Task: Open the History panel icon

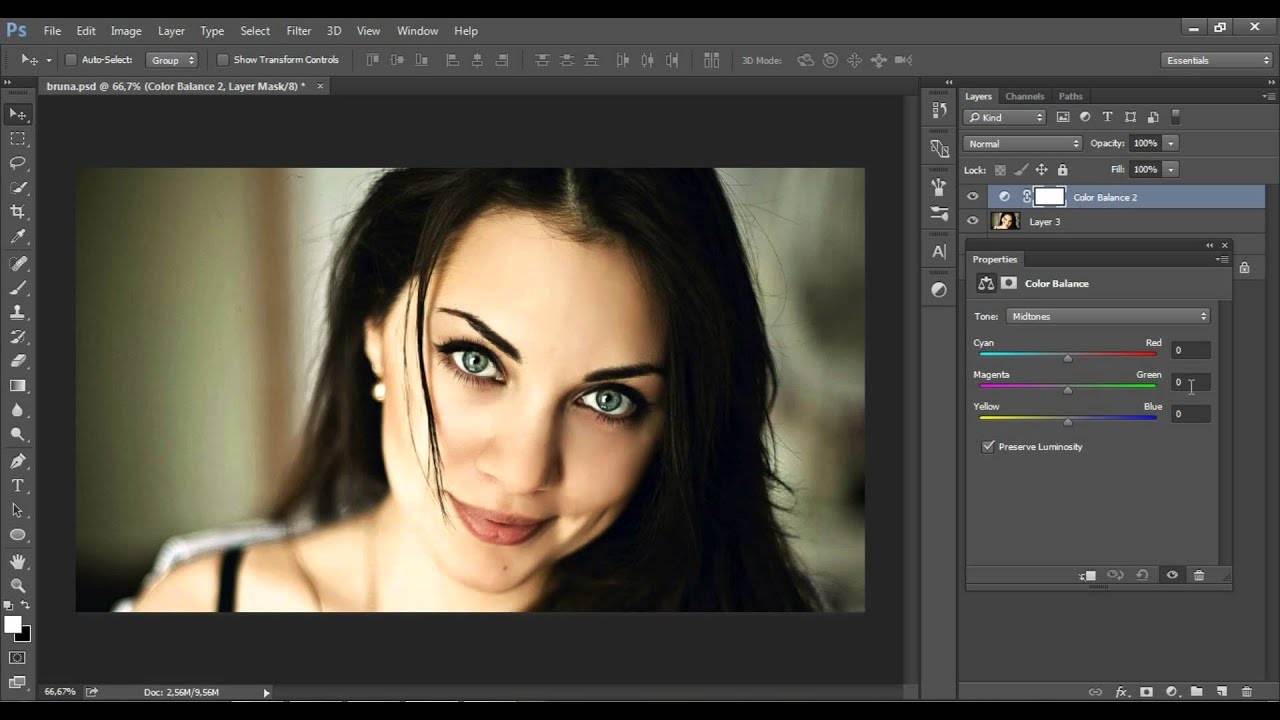Action: pyautogui.click(x=939, y=110)
